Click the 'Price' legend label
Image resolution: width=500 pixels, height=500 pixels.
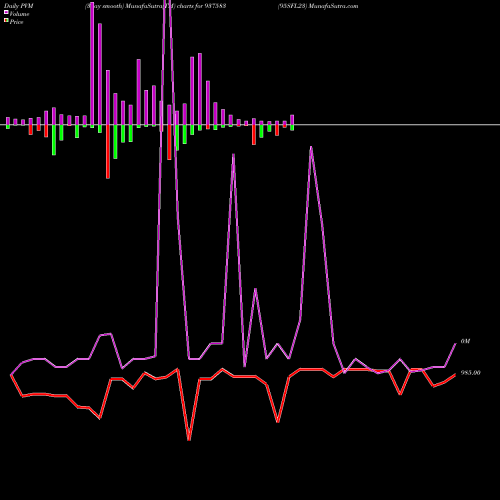pos(16,22)
